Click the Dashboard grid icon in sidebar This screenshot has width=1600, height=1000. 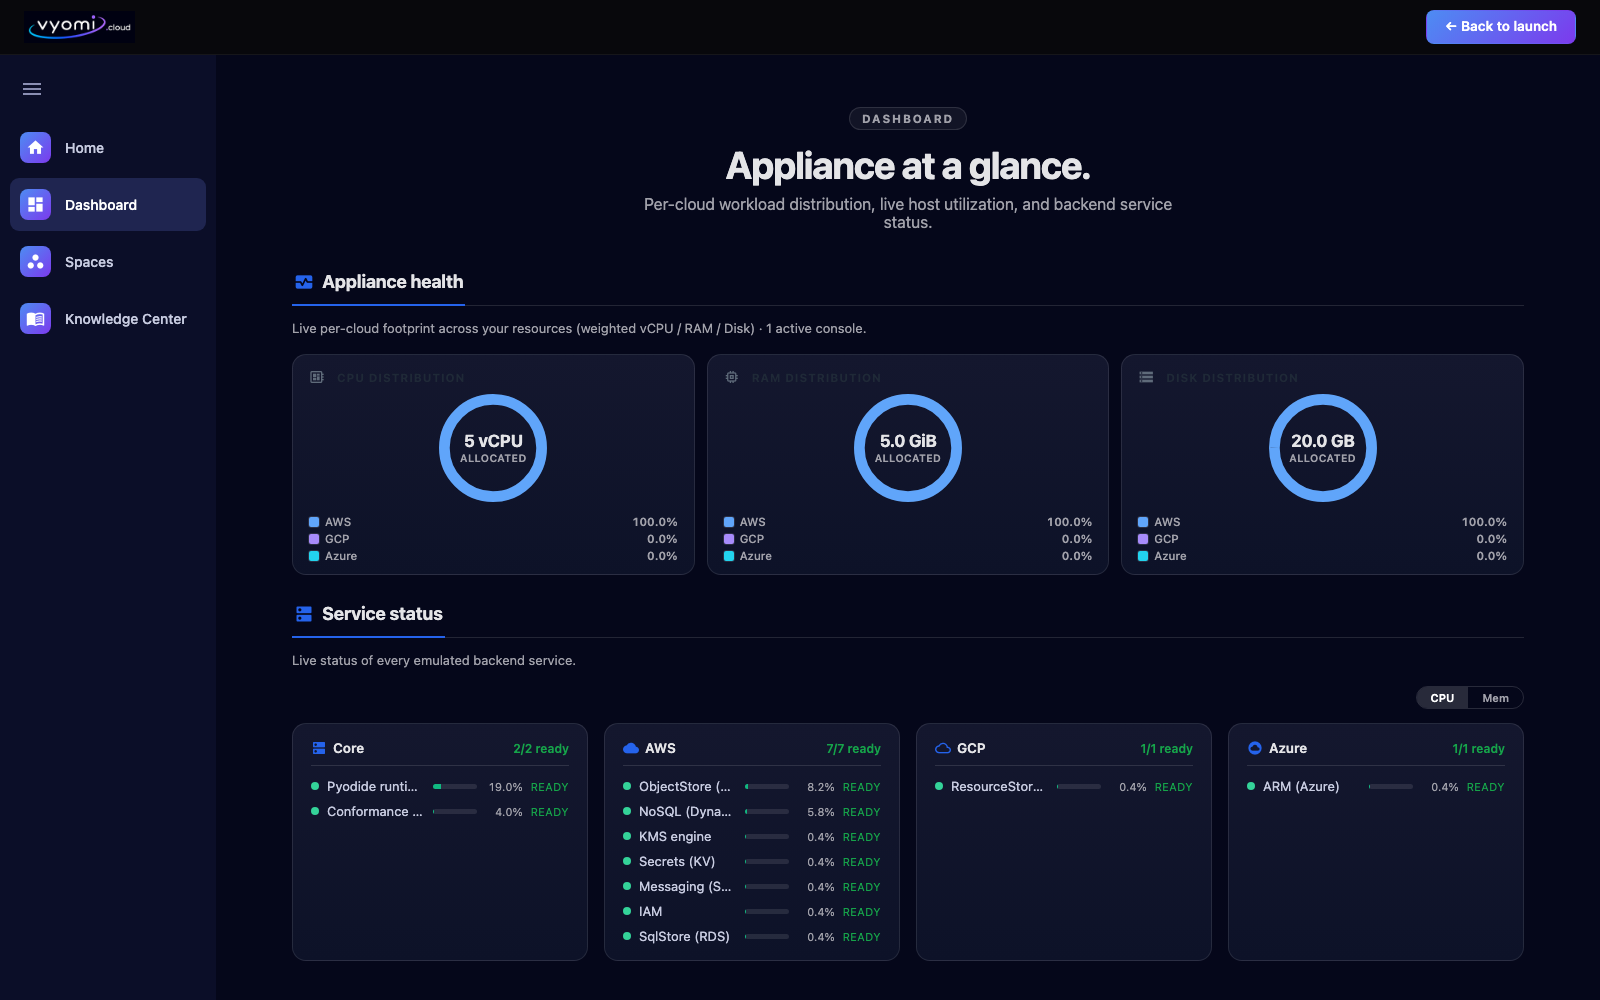pyautogui.click(x=35, y=204)
